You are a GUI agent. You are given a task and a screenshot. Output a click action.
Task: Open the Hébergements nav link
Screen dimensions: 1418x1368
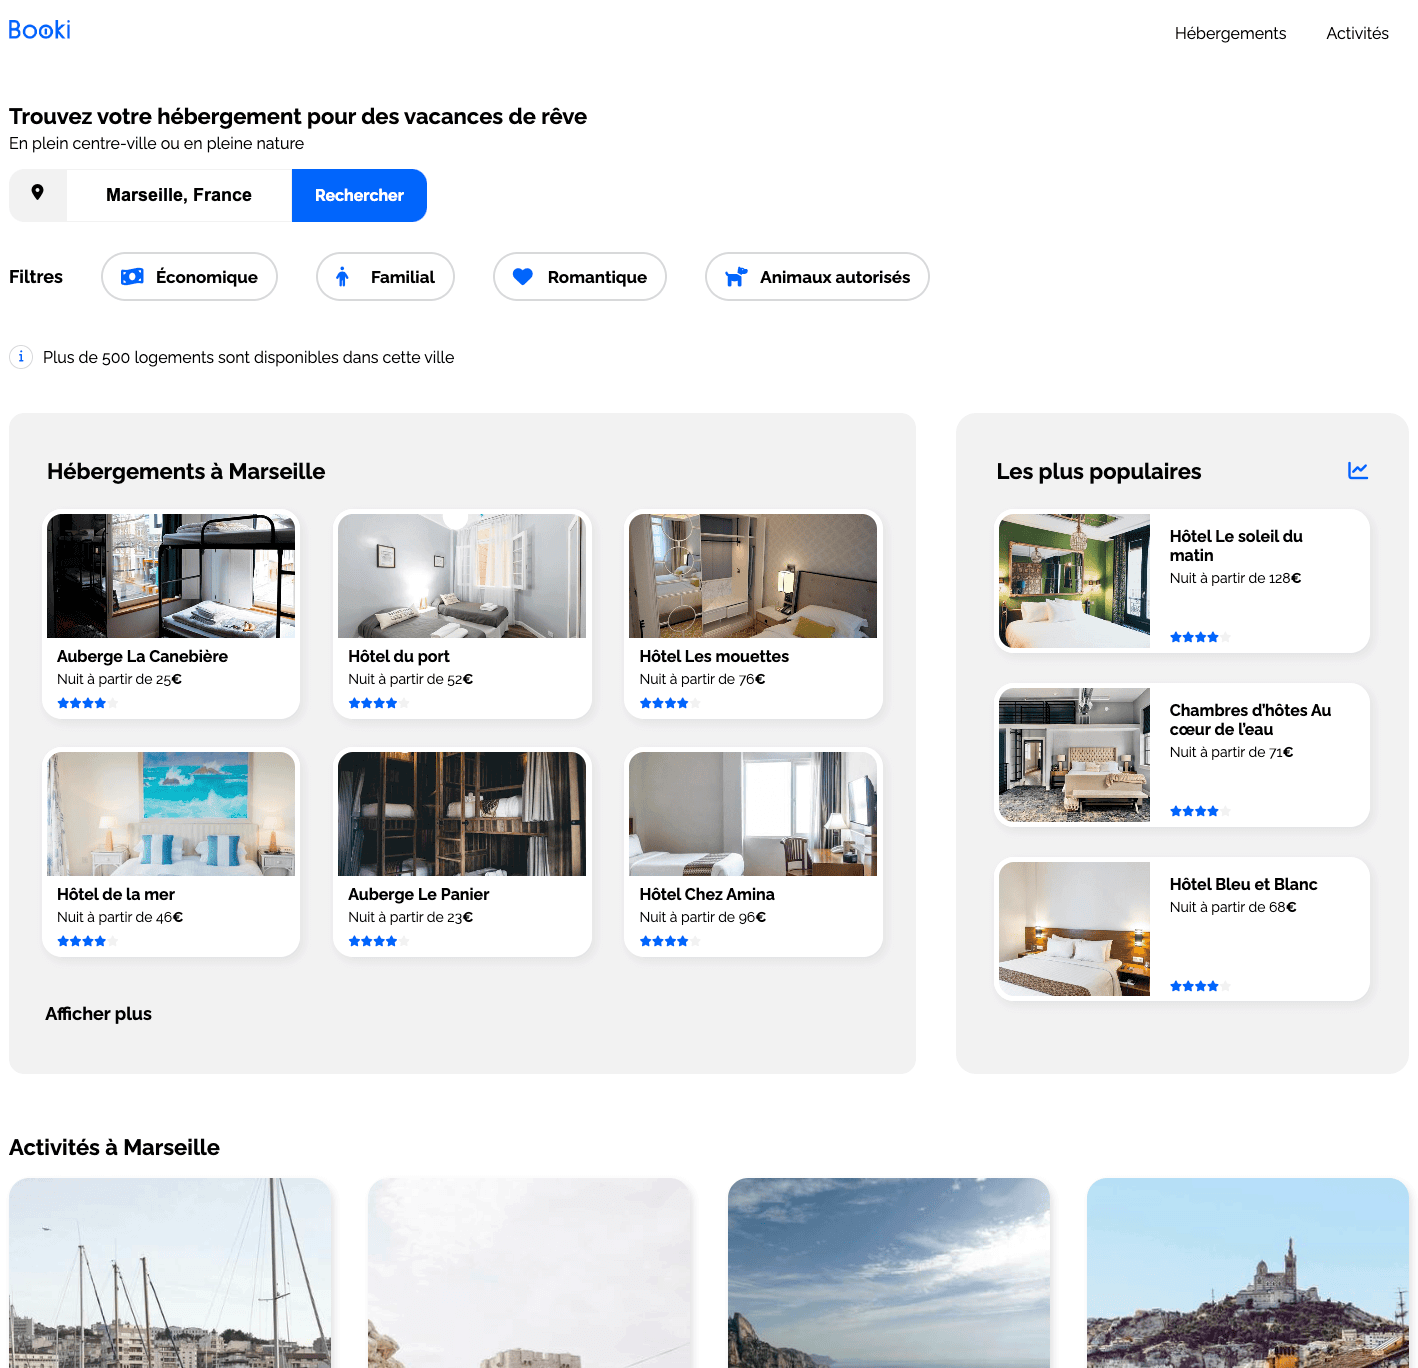(1230, 33)
